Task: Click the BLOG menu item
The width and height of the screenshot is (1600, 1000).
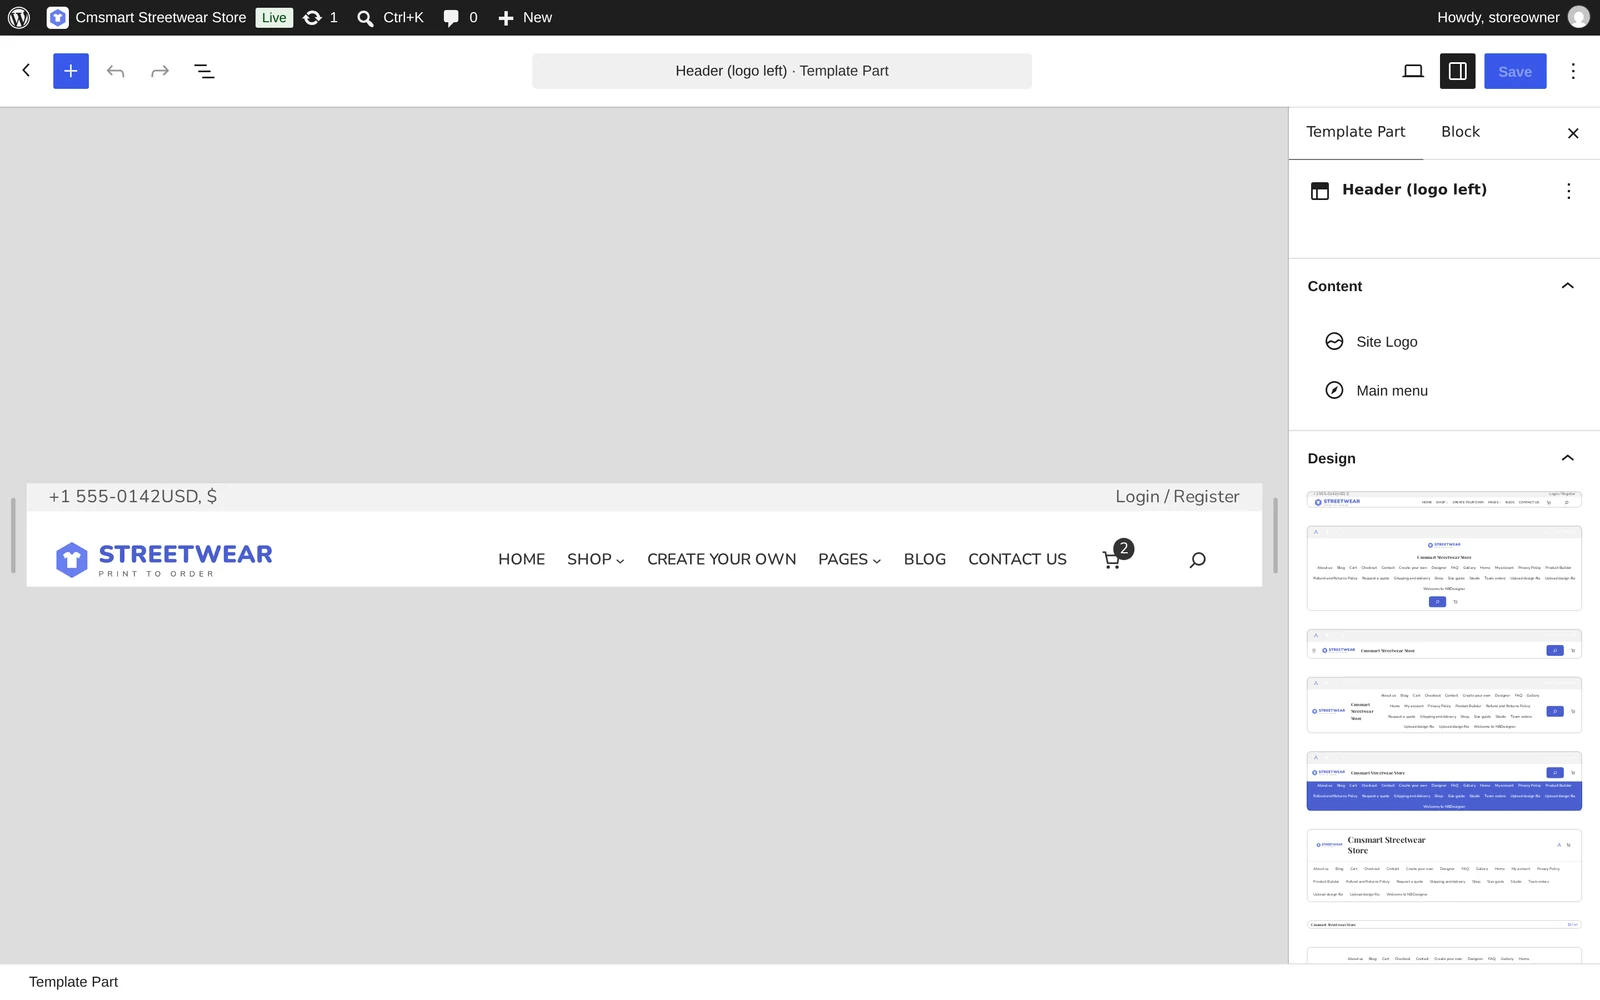Action: coord(925,560)
